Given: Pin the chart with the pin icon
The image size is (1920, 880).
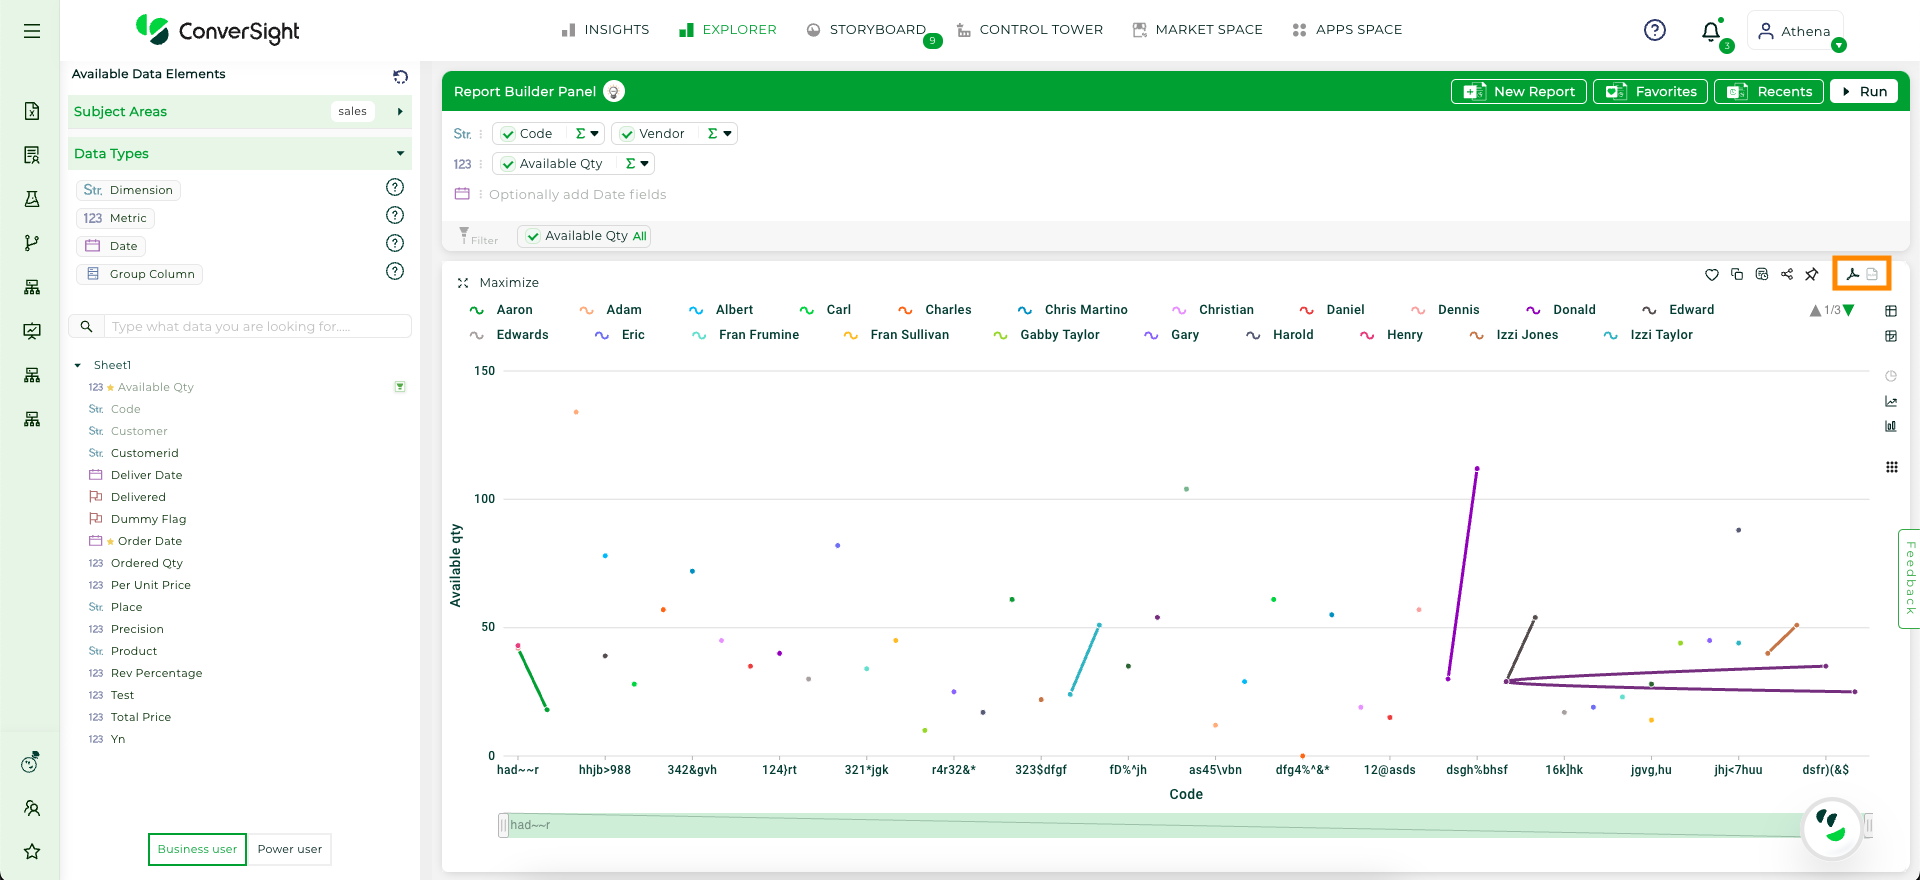Looking at the screenshot, I should 1812,274.
